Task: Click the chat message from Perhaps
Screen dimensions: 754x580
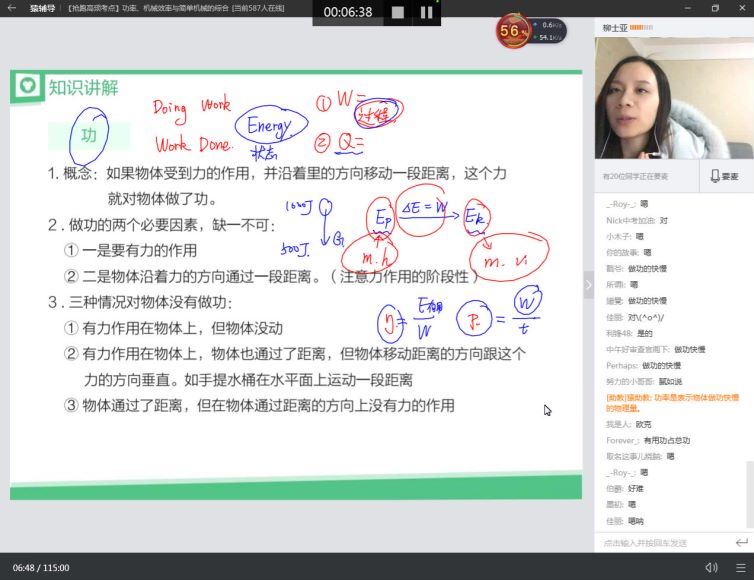Action: 643,366
